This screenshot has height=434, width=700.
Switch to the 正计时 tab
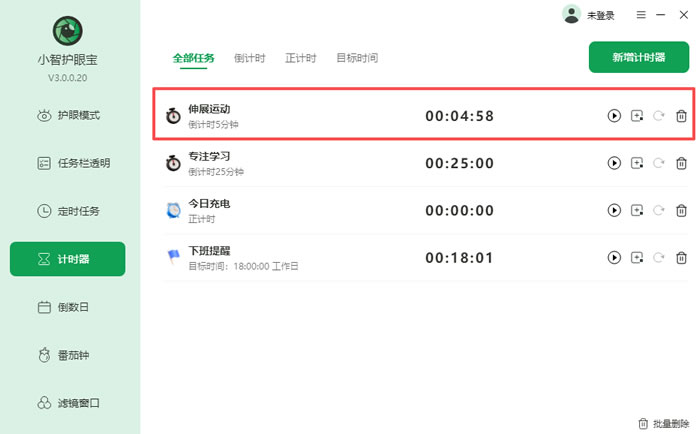300,58
